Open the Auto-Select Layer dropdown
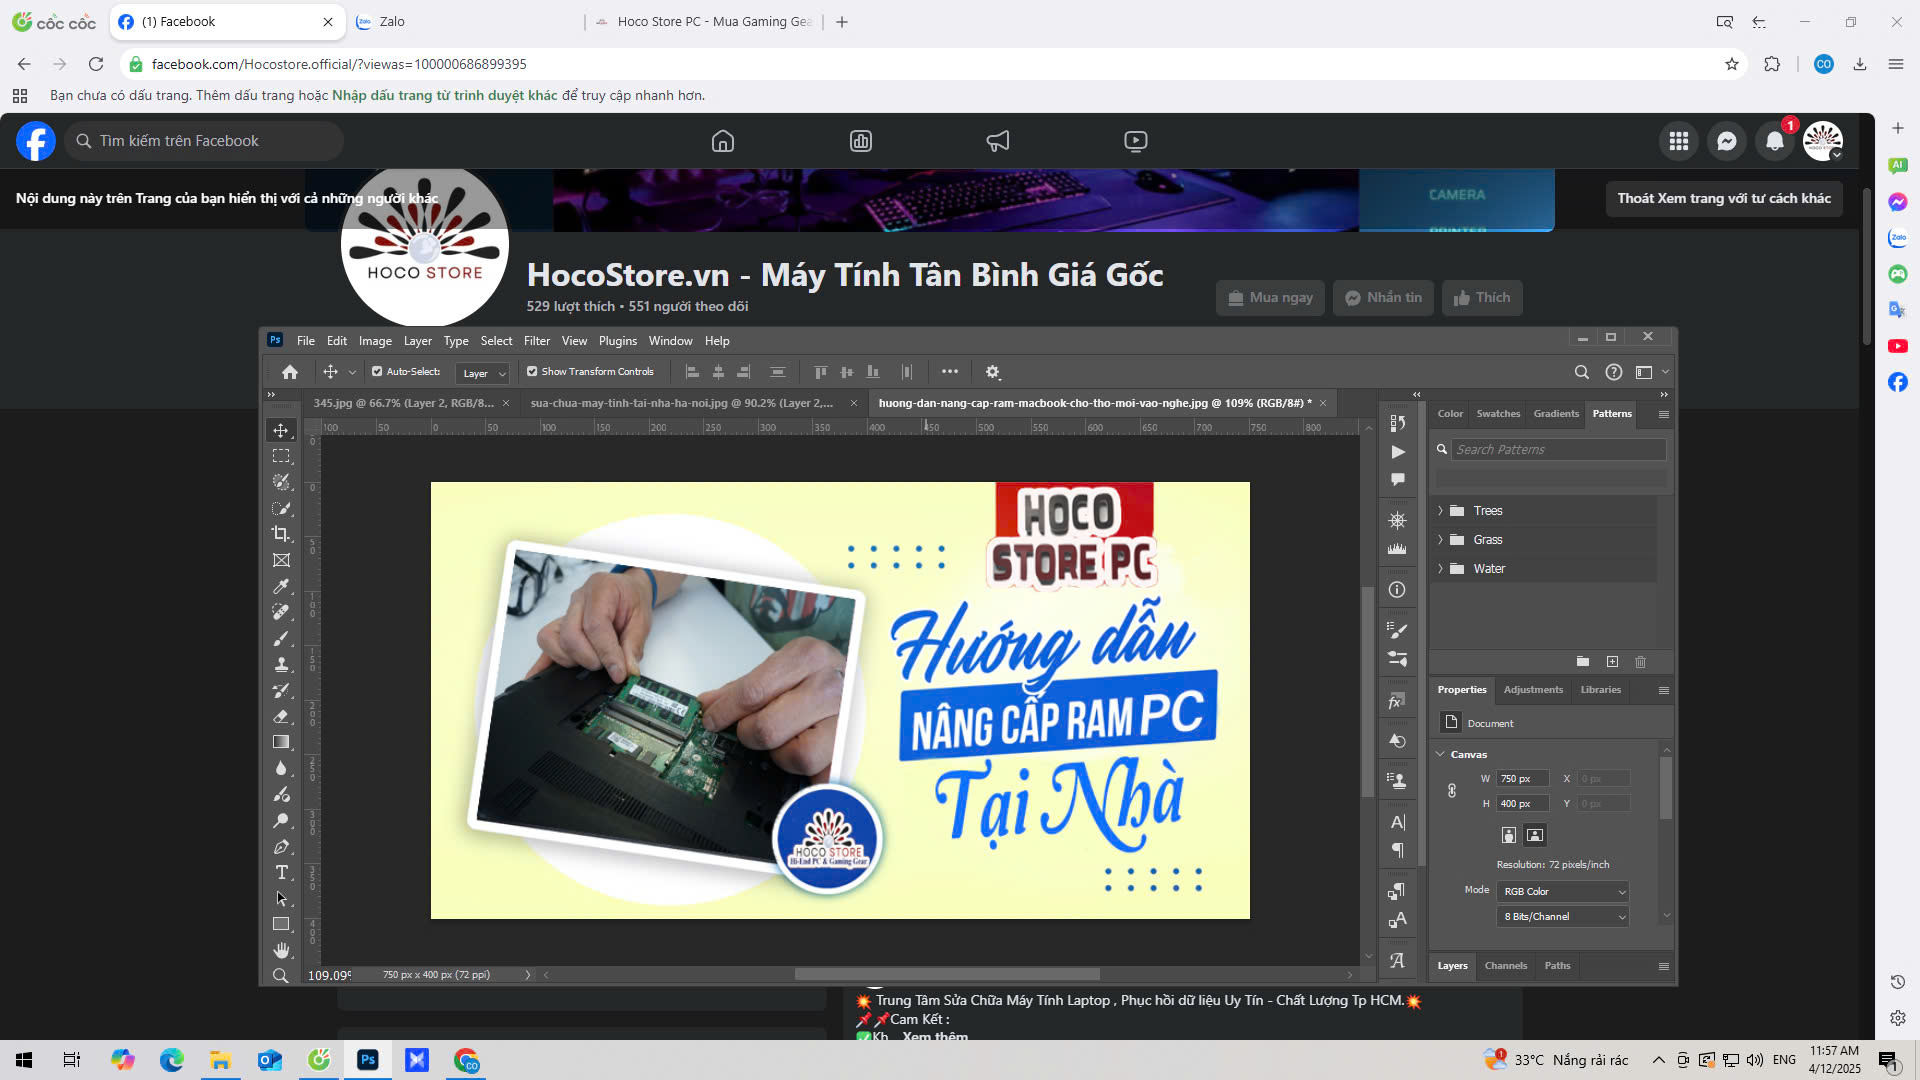 click(x=484, y=373)
